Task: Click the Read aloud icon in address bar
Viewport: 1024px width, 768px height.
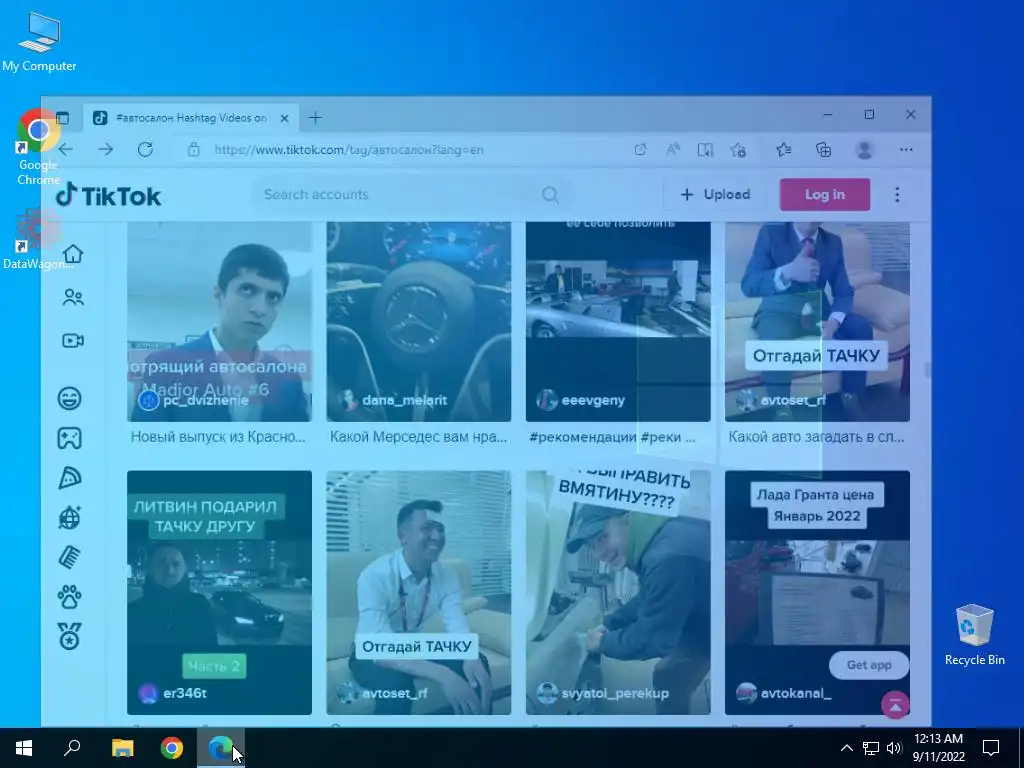Action: point(673,150)
